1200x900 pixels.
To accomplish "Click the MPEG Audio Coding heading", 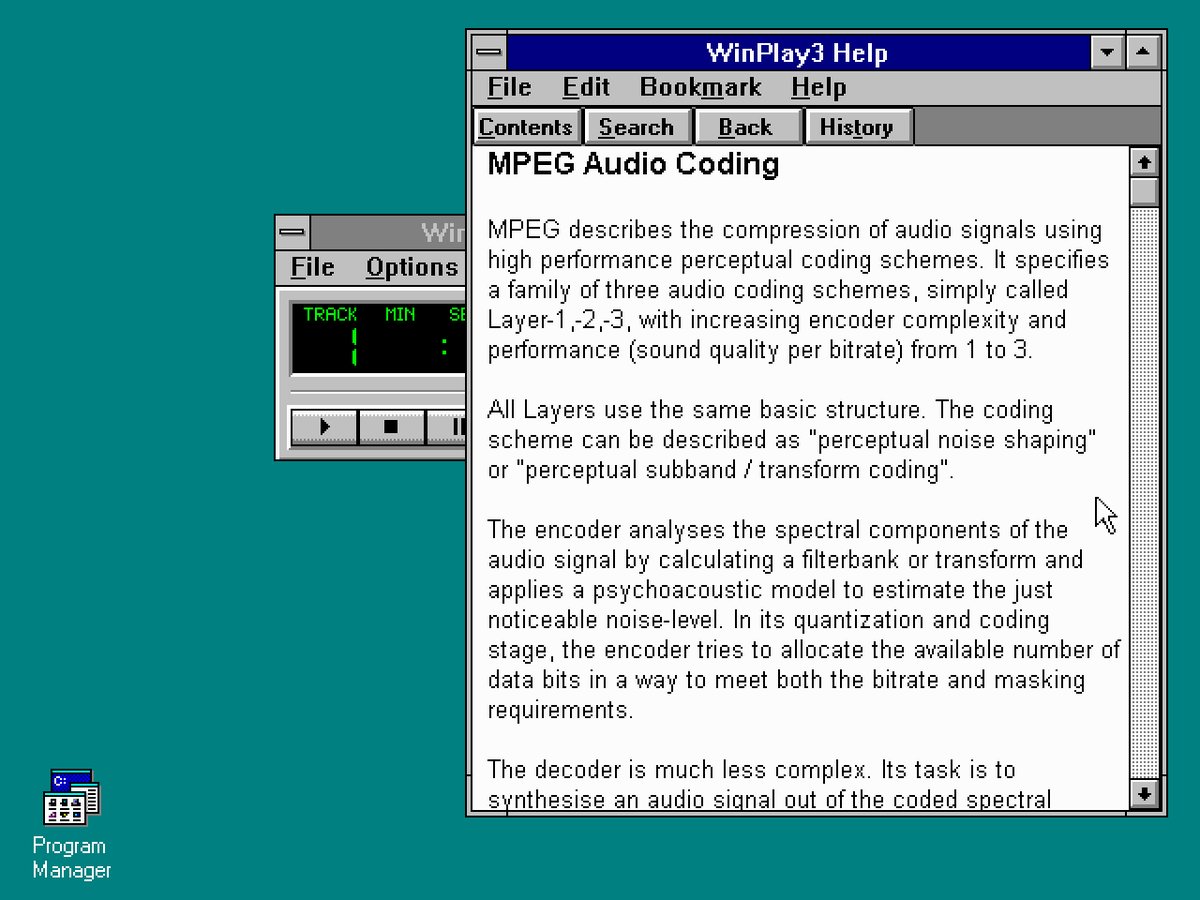I will [x=633, y=164].
